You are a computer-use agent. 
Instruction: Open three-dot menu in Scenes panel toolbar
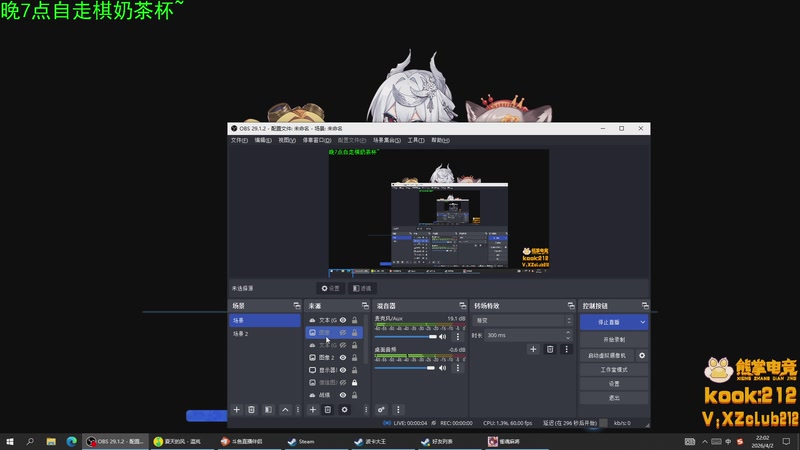298,410
